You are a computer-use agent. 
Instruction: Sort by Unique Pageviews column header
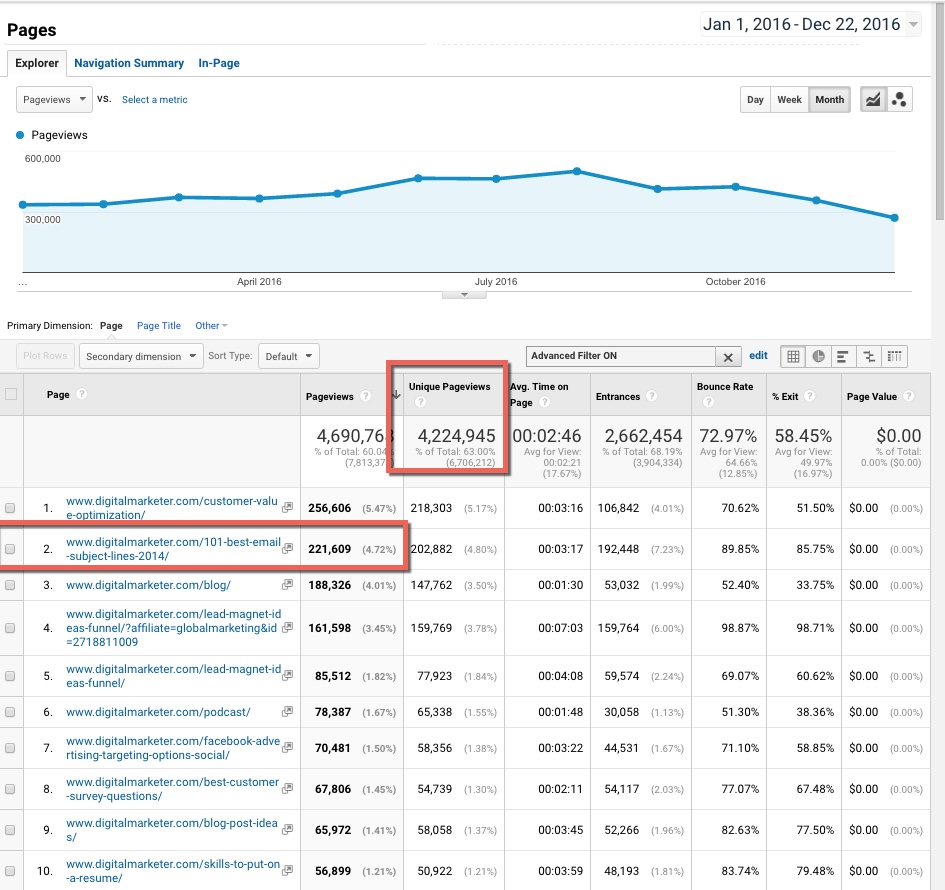(450, 387)
